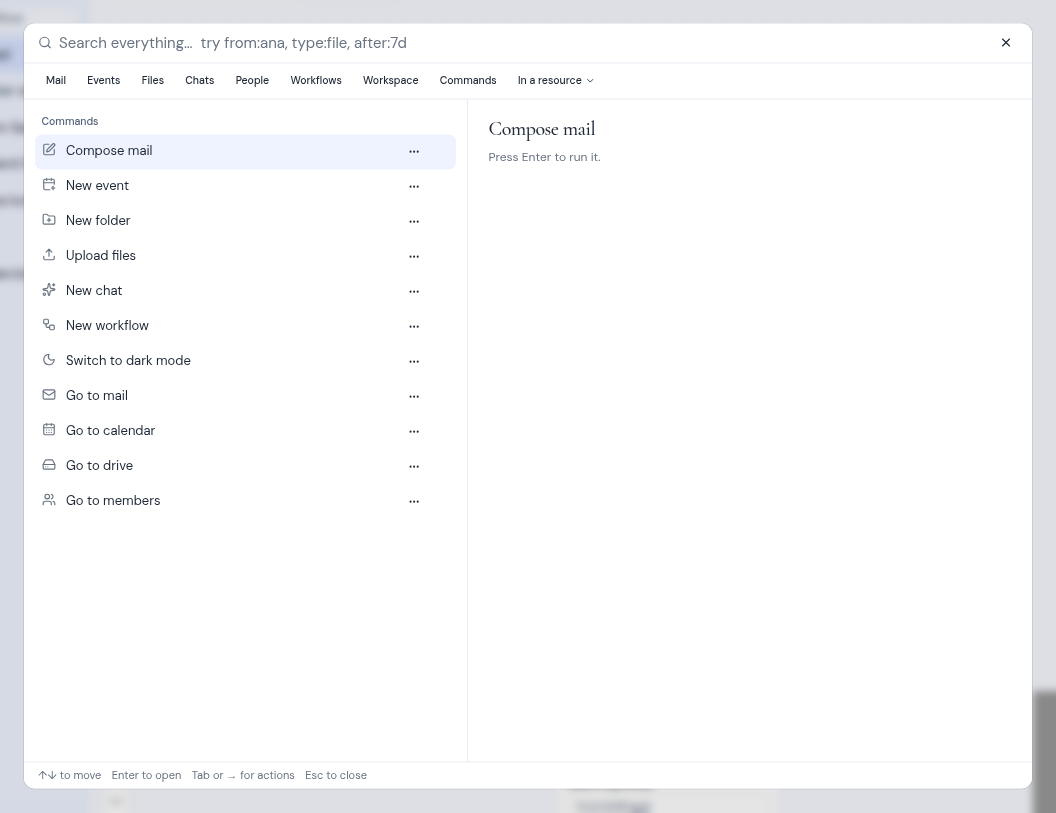Click the Go to drive icon
The height and width of the screenshot is (813, 1056).
click(x=49, y=465)
